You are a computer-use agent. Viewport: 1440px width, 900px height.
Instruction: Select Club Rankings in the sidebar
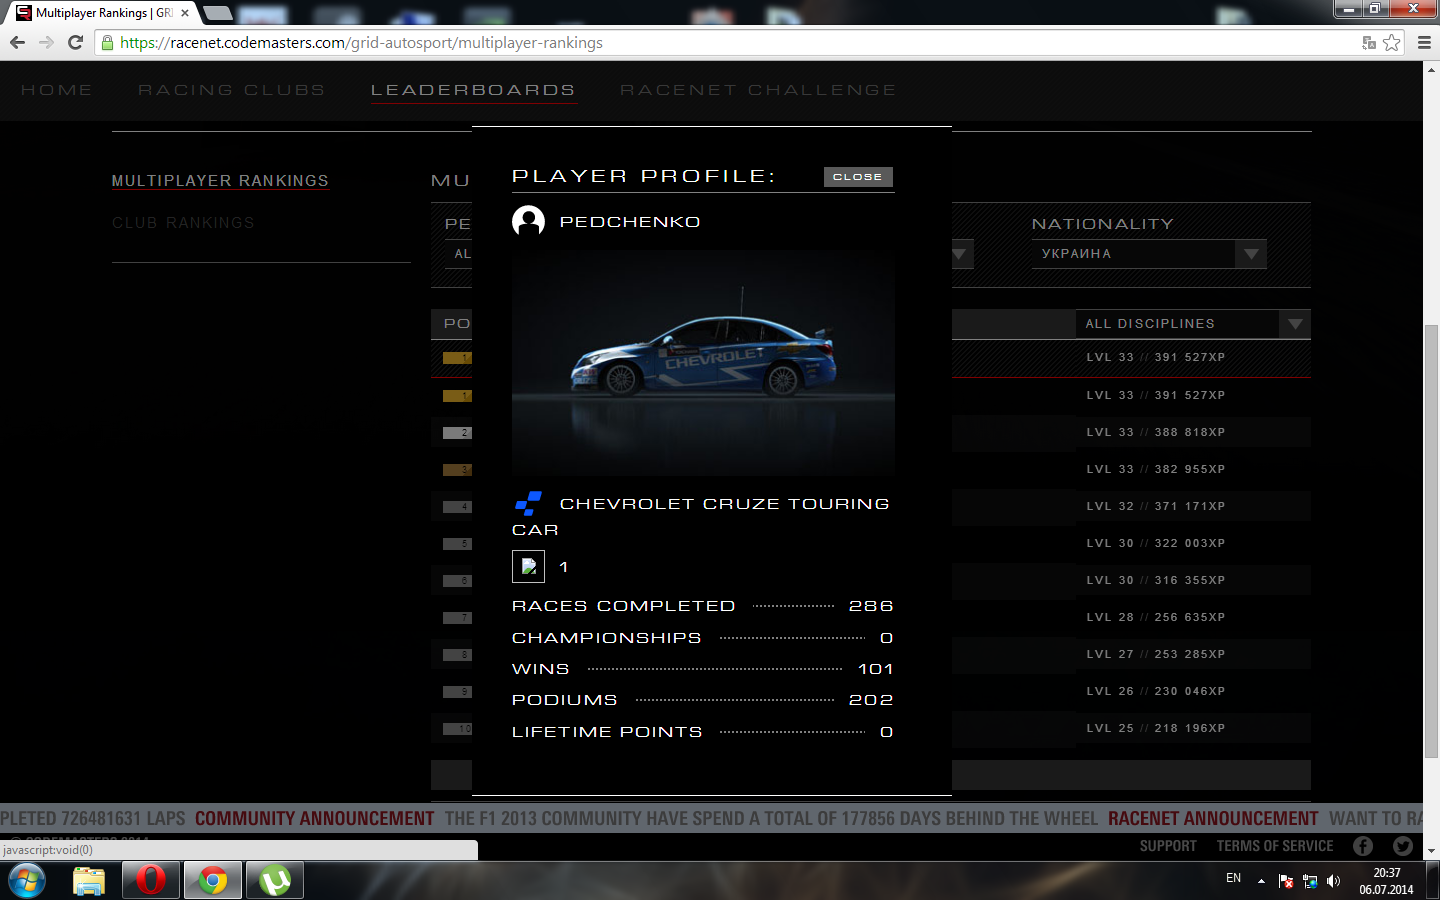[x=183, y=223]
